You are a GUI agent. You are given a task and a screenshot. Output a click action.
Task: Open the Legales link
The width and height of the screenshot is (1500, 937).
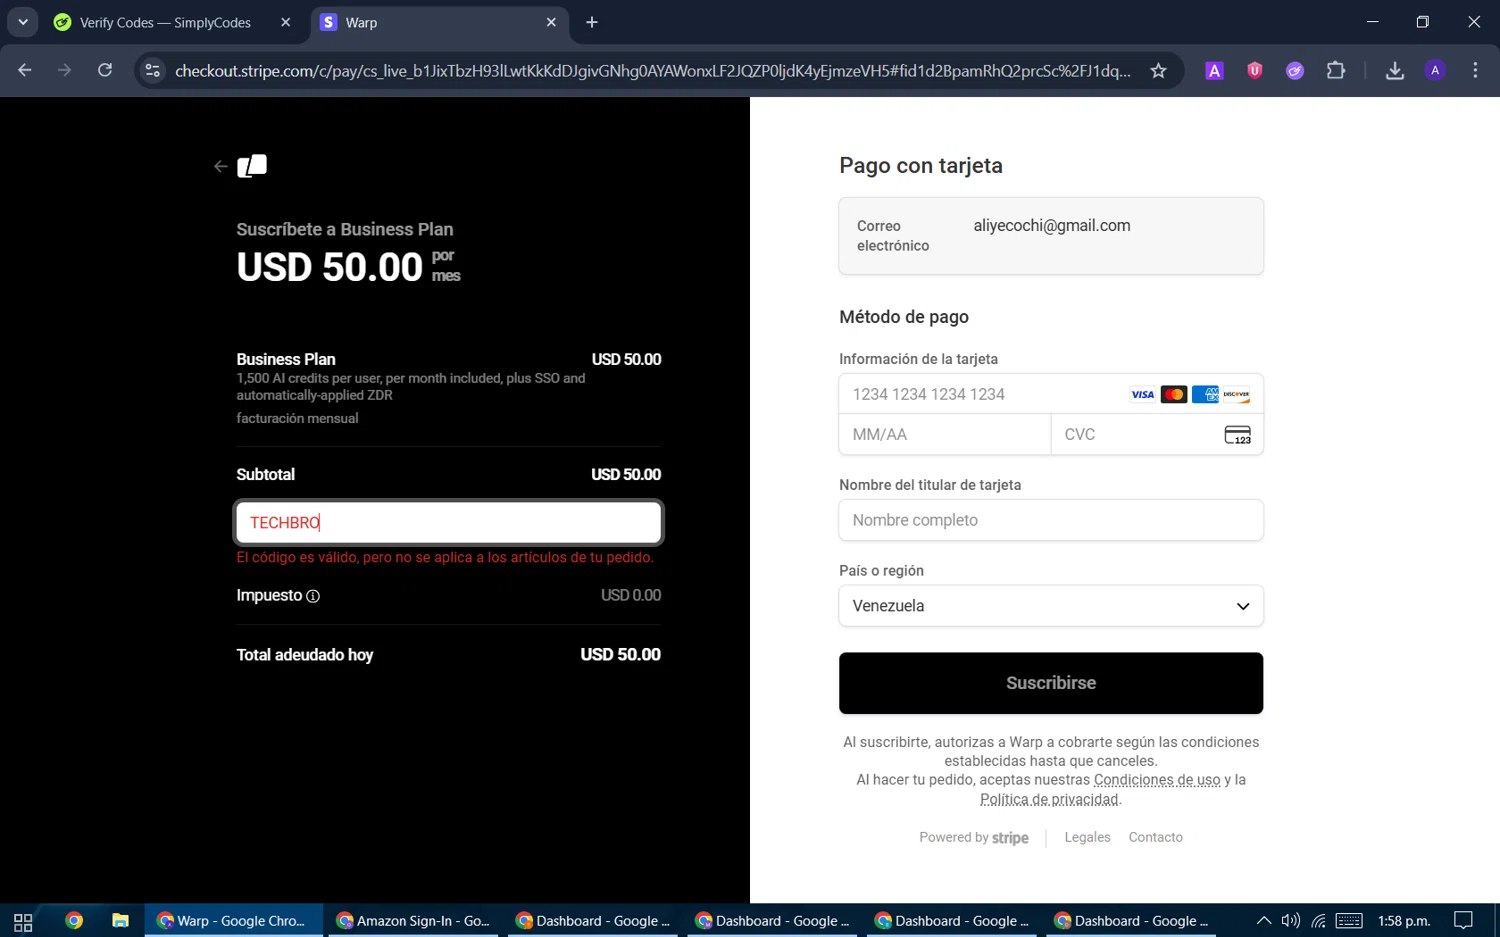tap(1087, 837)
